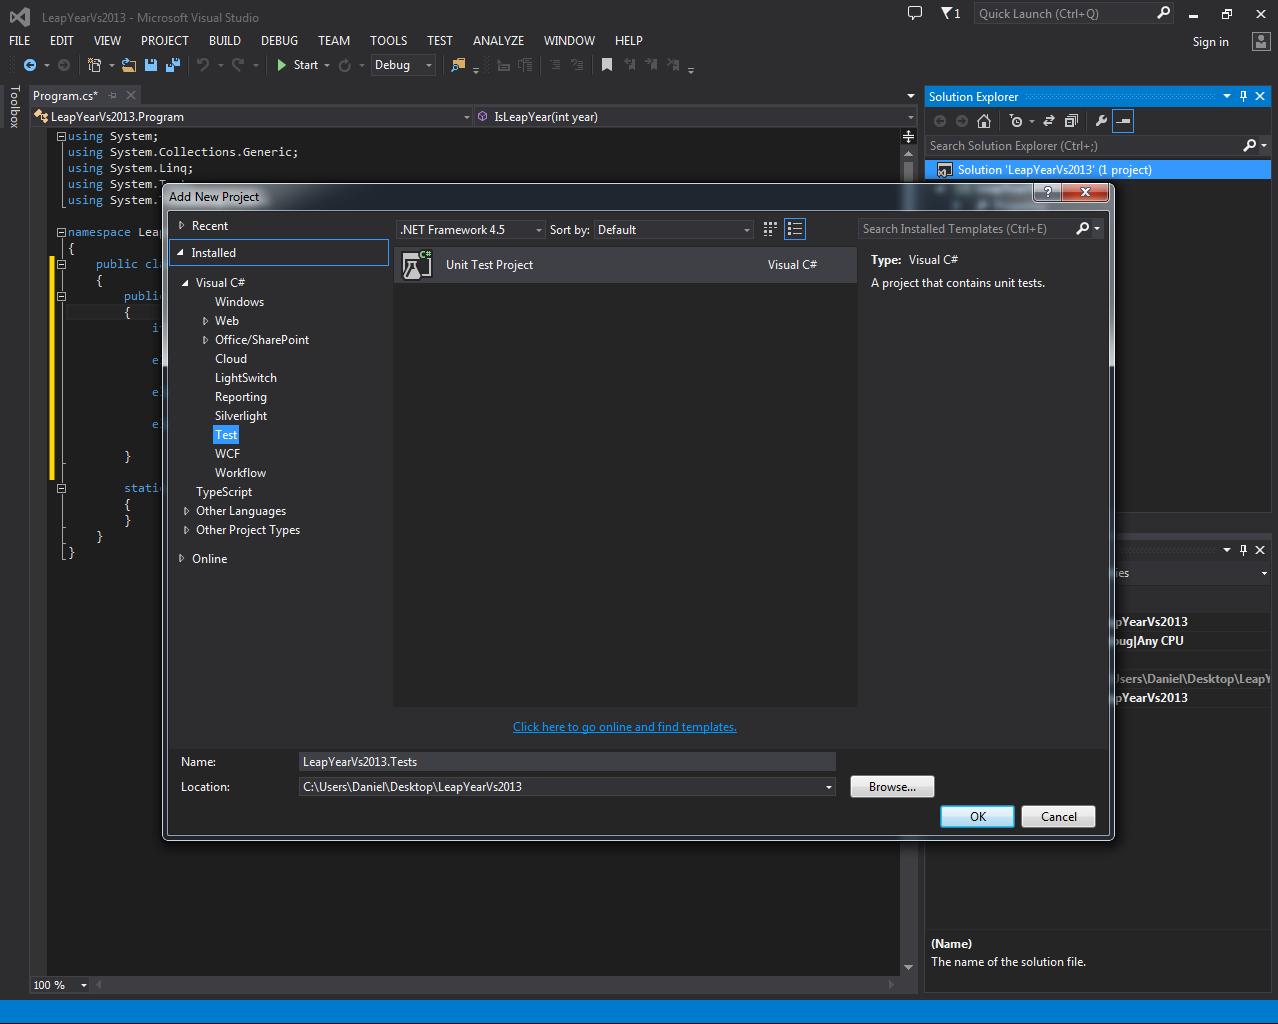Expand the Other Languages node

186,511
